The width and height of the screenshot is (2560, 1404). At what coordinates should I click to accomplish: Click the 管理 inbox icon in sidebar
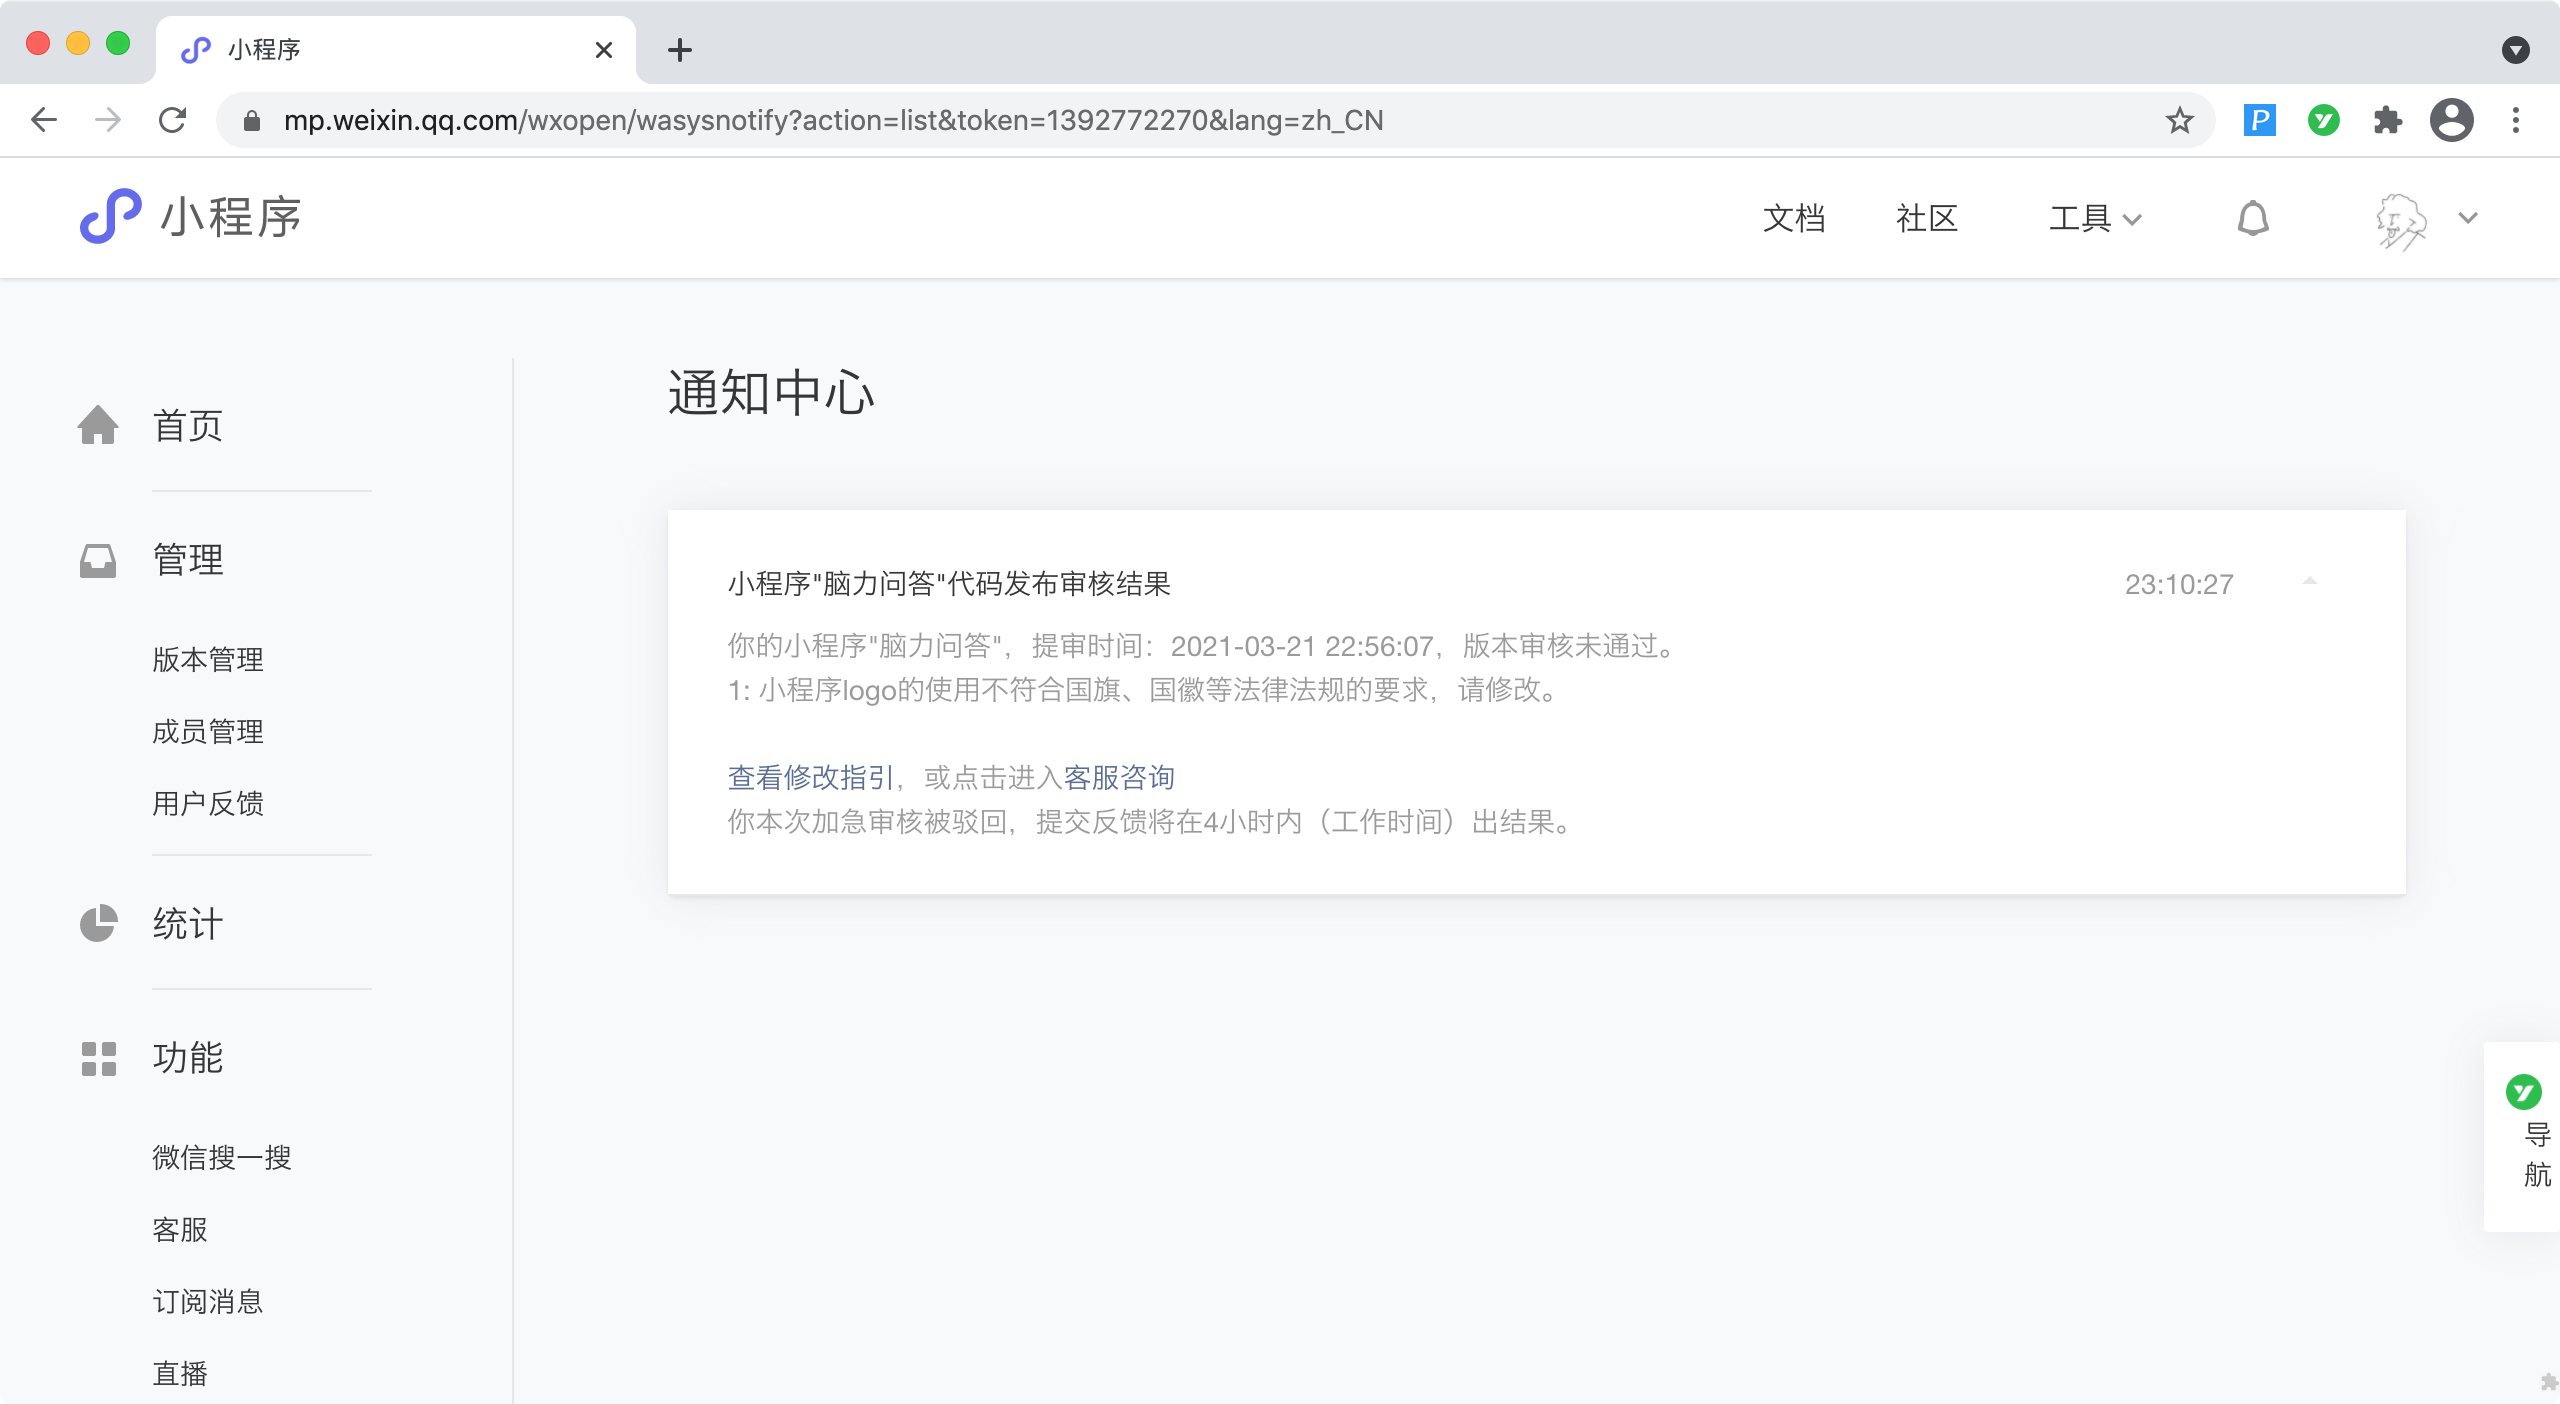click(x=98, y=560)
